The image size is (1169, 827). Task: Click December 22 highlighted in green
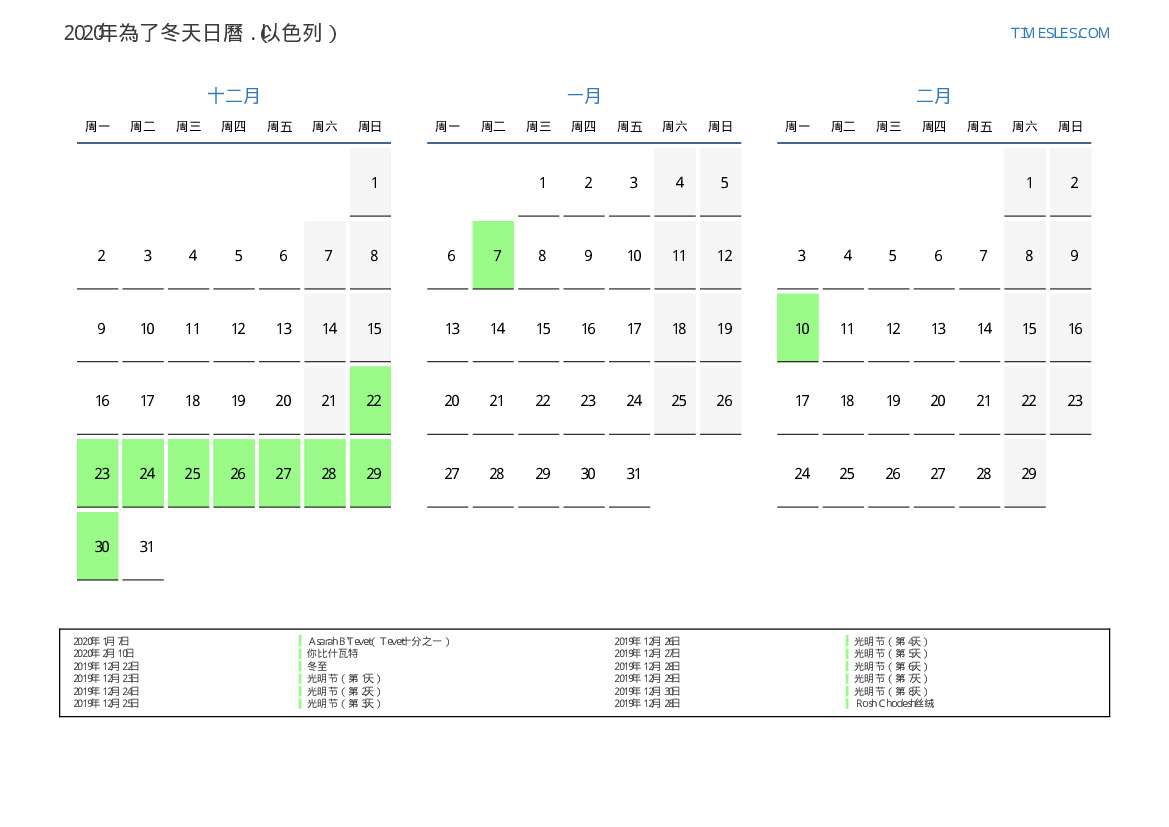click(x=371, y=400)
